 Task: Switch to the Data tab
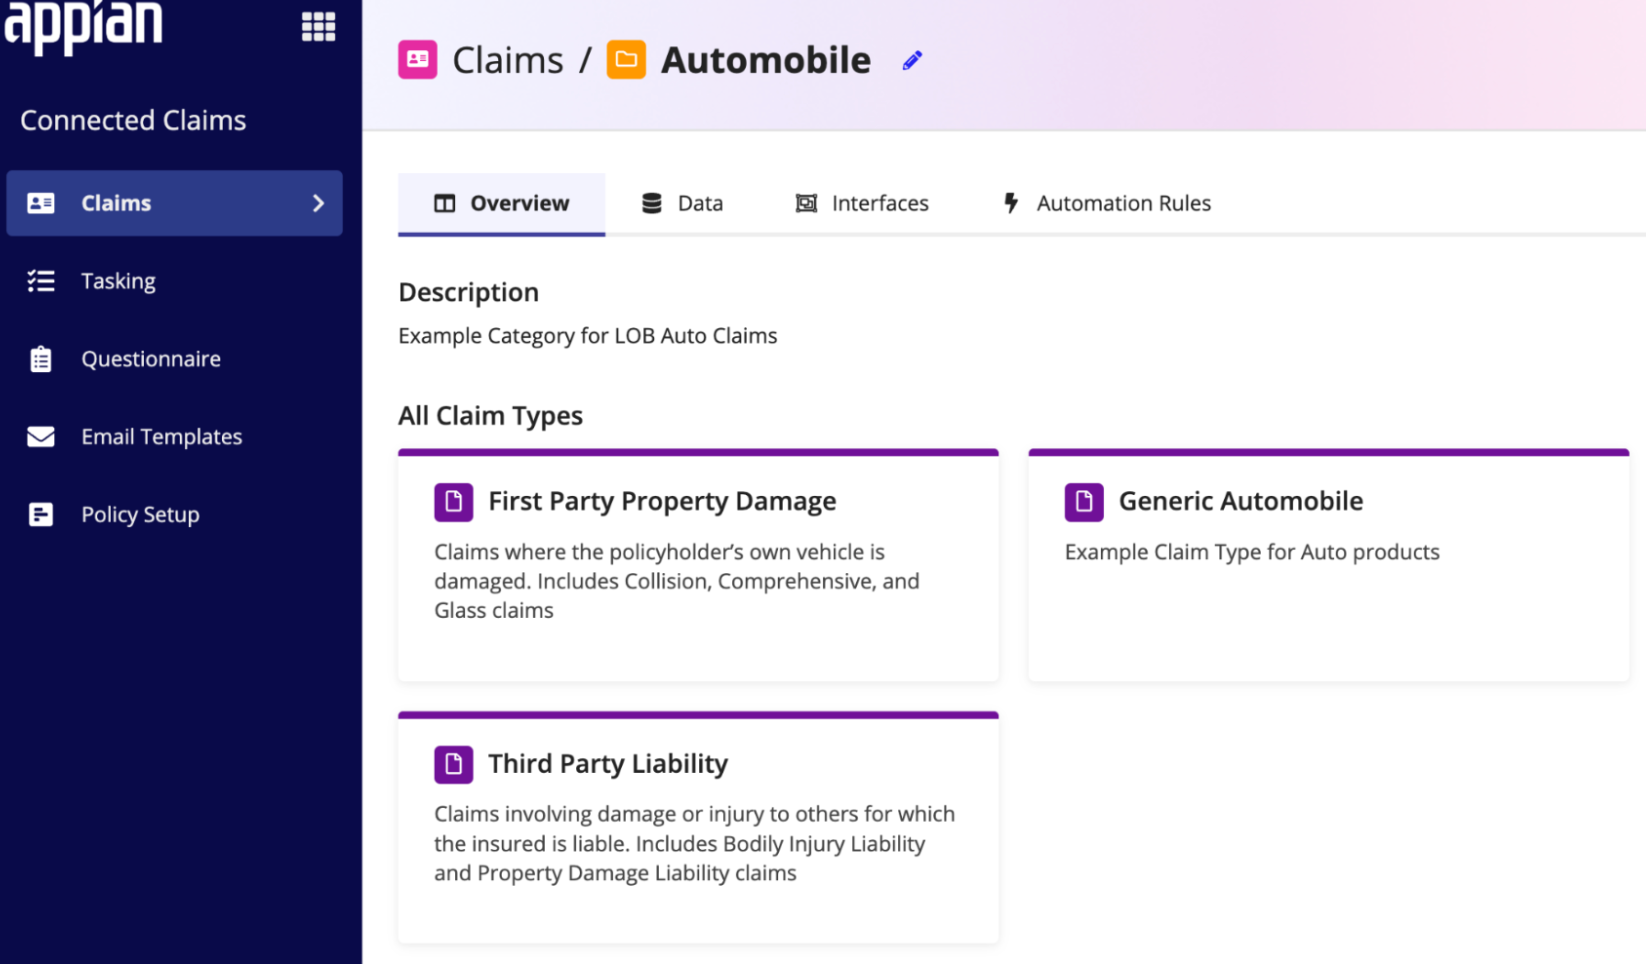[682, 204]
